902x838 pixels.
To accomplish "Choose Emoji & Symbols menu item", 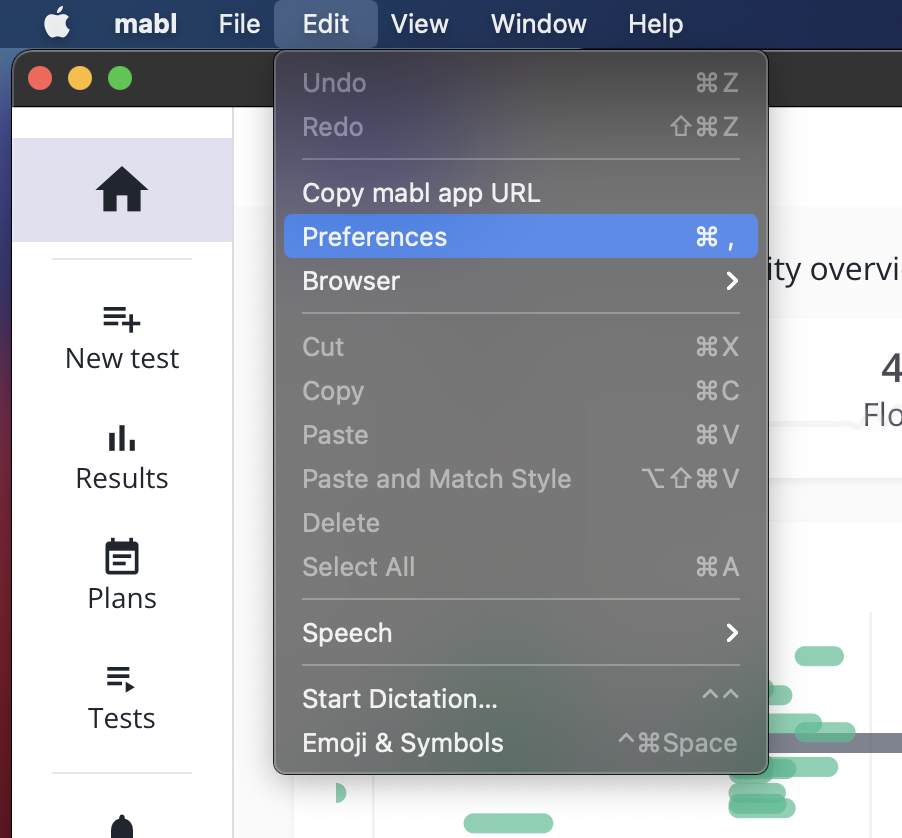I will coord(521,743).
